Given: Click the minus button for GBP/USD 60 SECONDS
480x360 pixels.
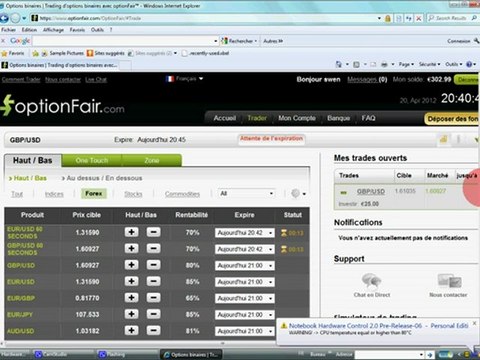Looking at the screenshot, I should pyautogui.click(x=153, y=248).
